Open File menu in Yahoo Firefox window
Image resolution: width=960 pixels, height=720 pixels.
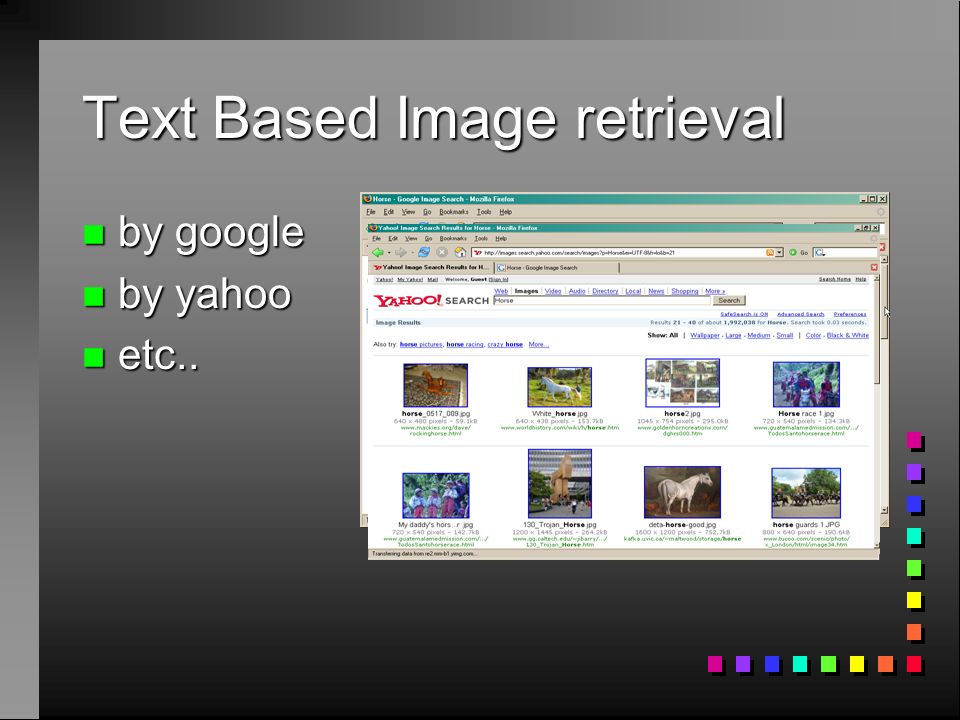(x=377, y=239)
